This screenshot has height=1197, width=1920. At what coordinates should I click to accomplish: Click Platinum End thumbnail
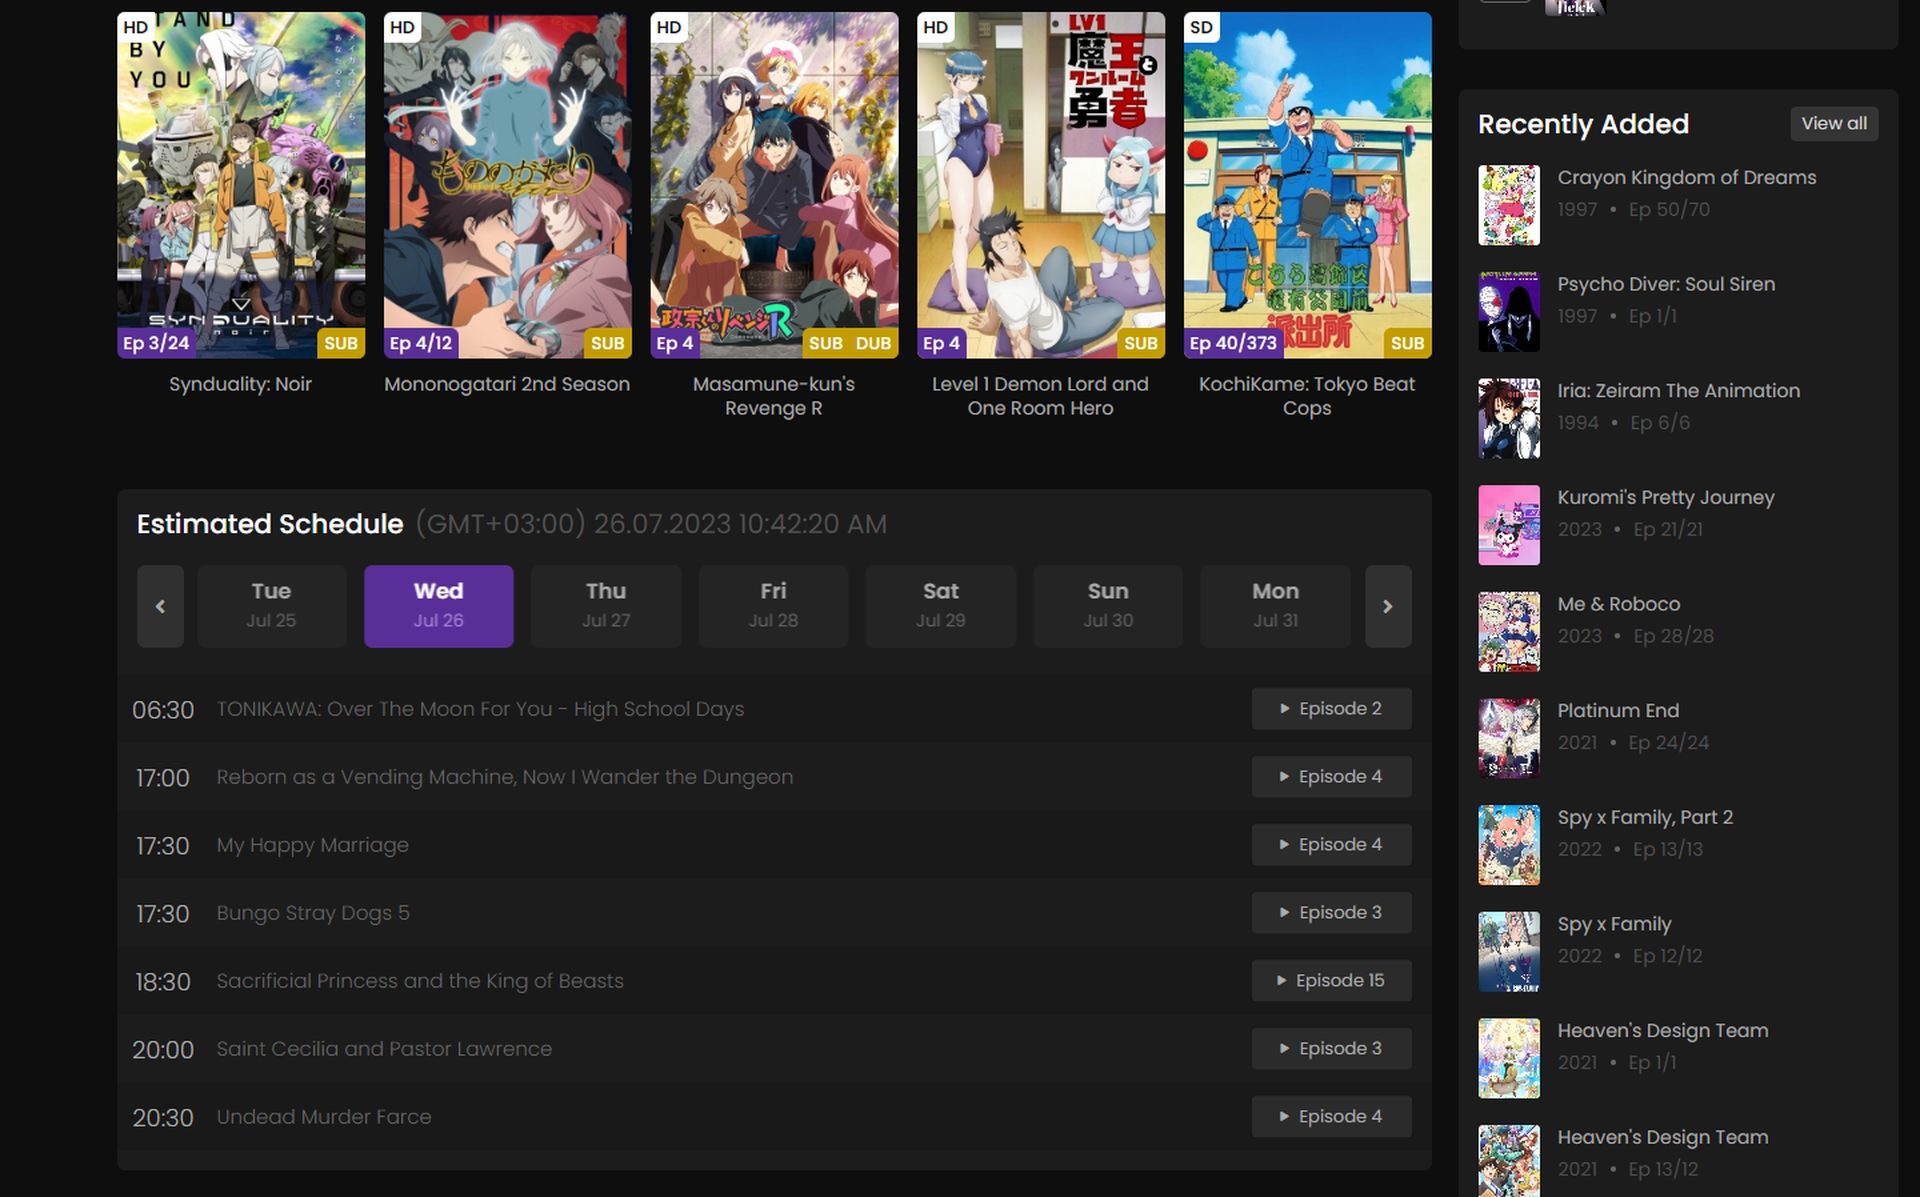click(1509, 738)
